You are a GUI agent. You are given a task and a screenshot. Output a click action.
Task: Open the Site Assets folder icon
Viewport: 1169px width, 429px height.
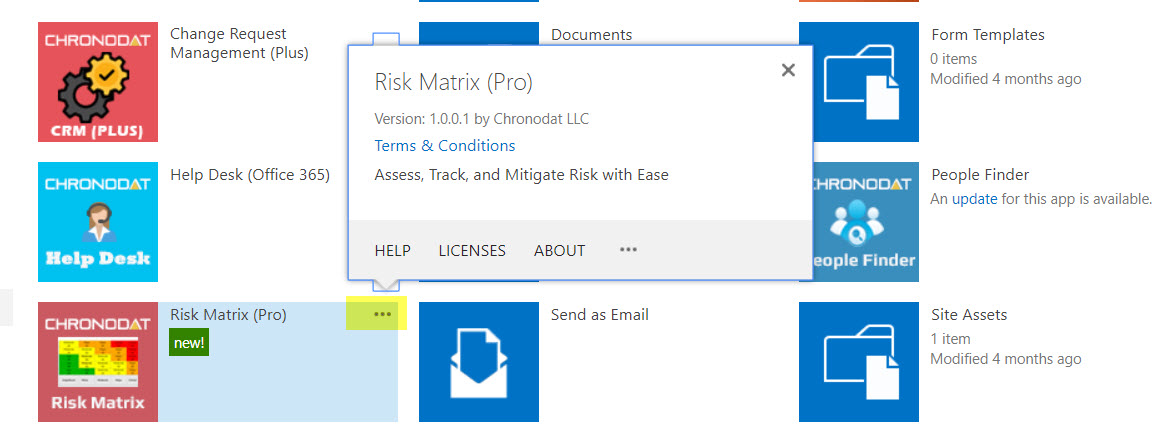tap(859, 362)
